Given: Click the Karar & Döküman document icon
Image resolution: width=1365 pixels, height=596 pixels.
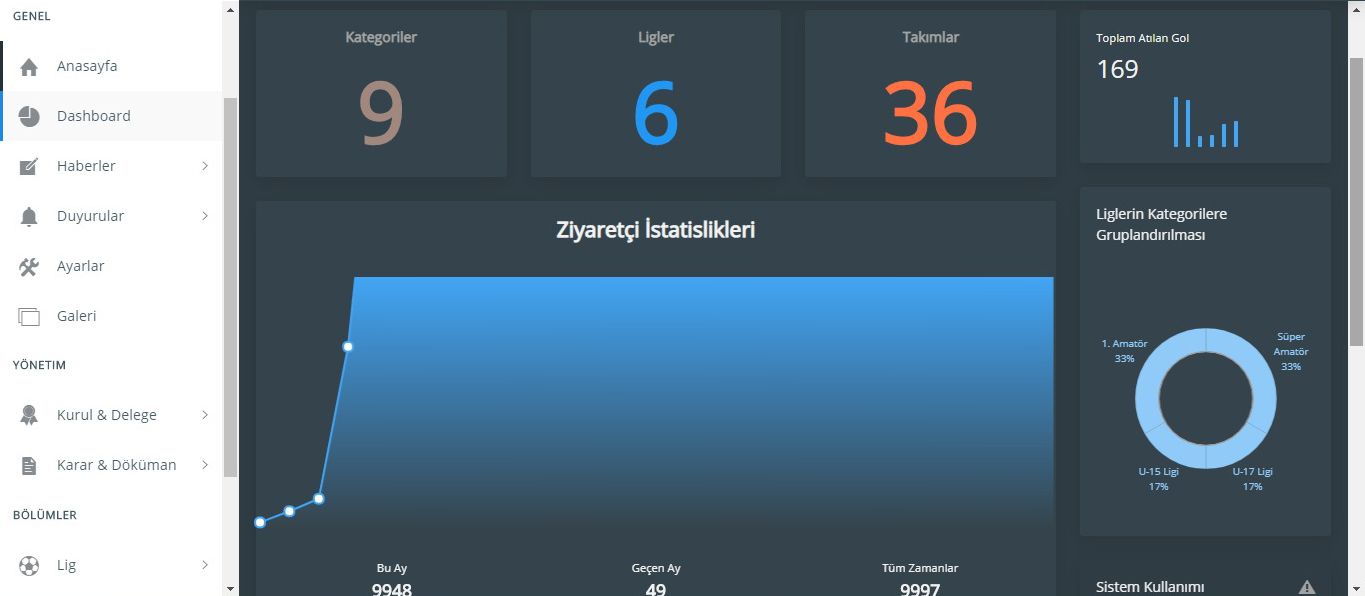Looking at the screenshot, I should [29, 466].
